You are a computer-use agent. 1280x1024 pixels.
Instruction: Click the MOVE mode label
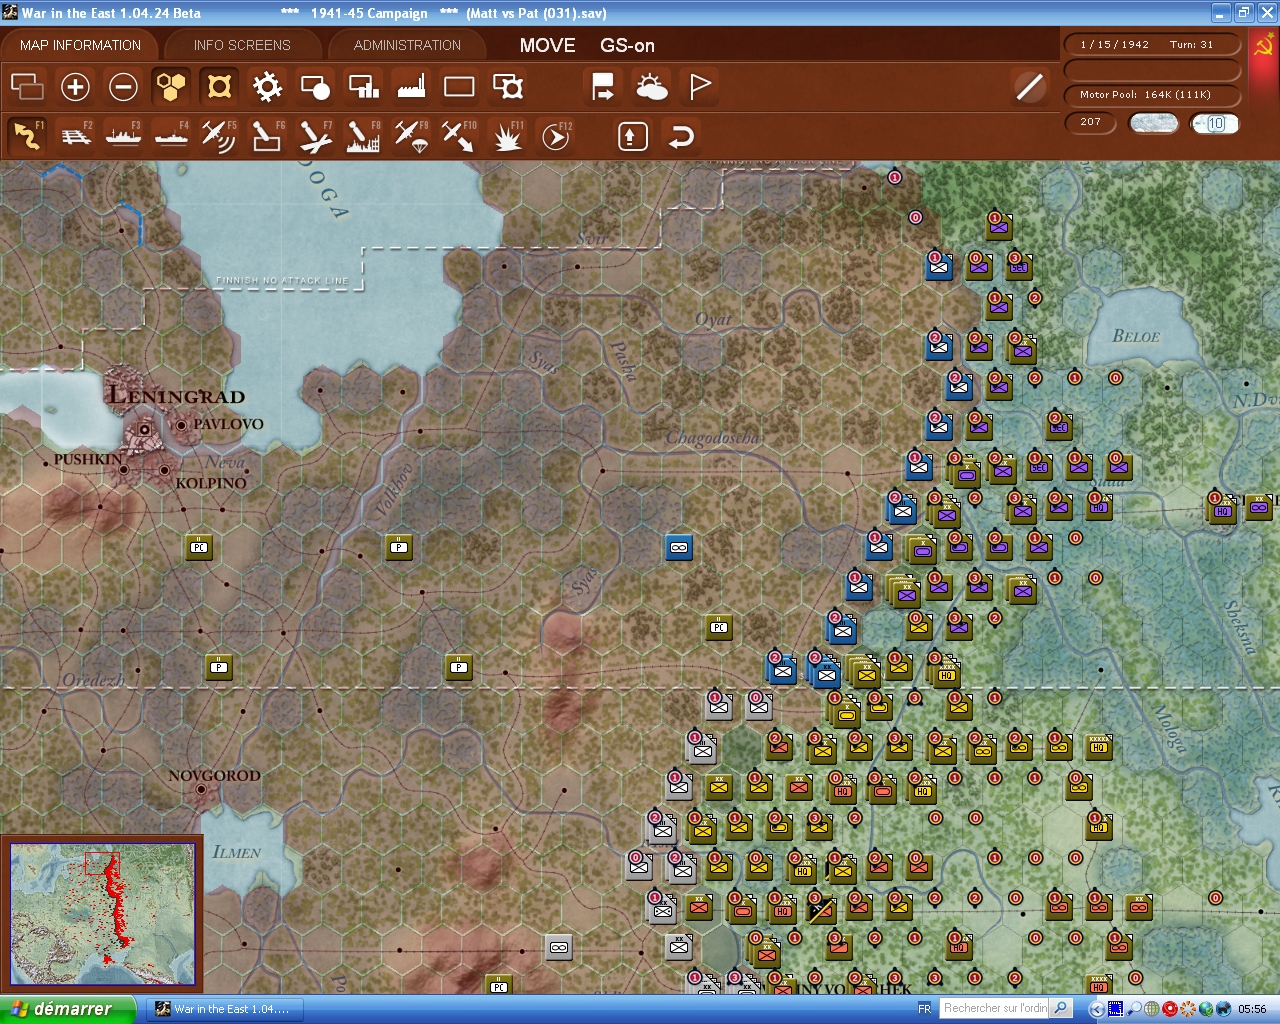[547, 45]
